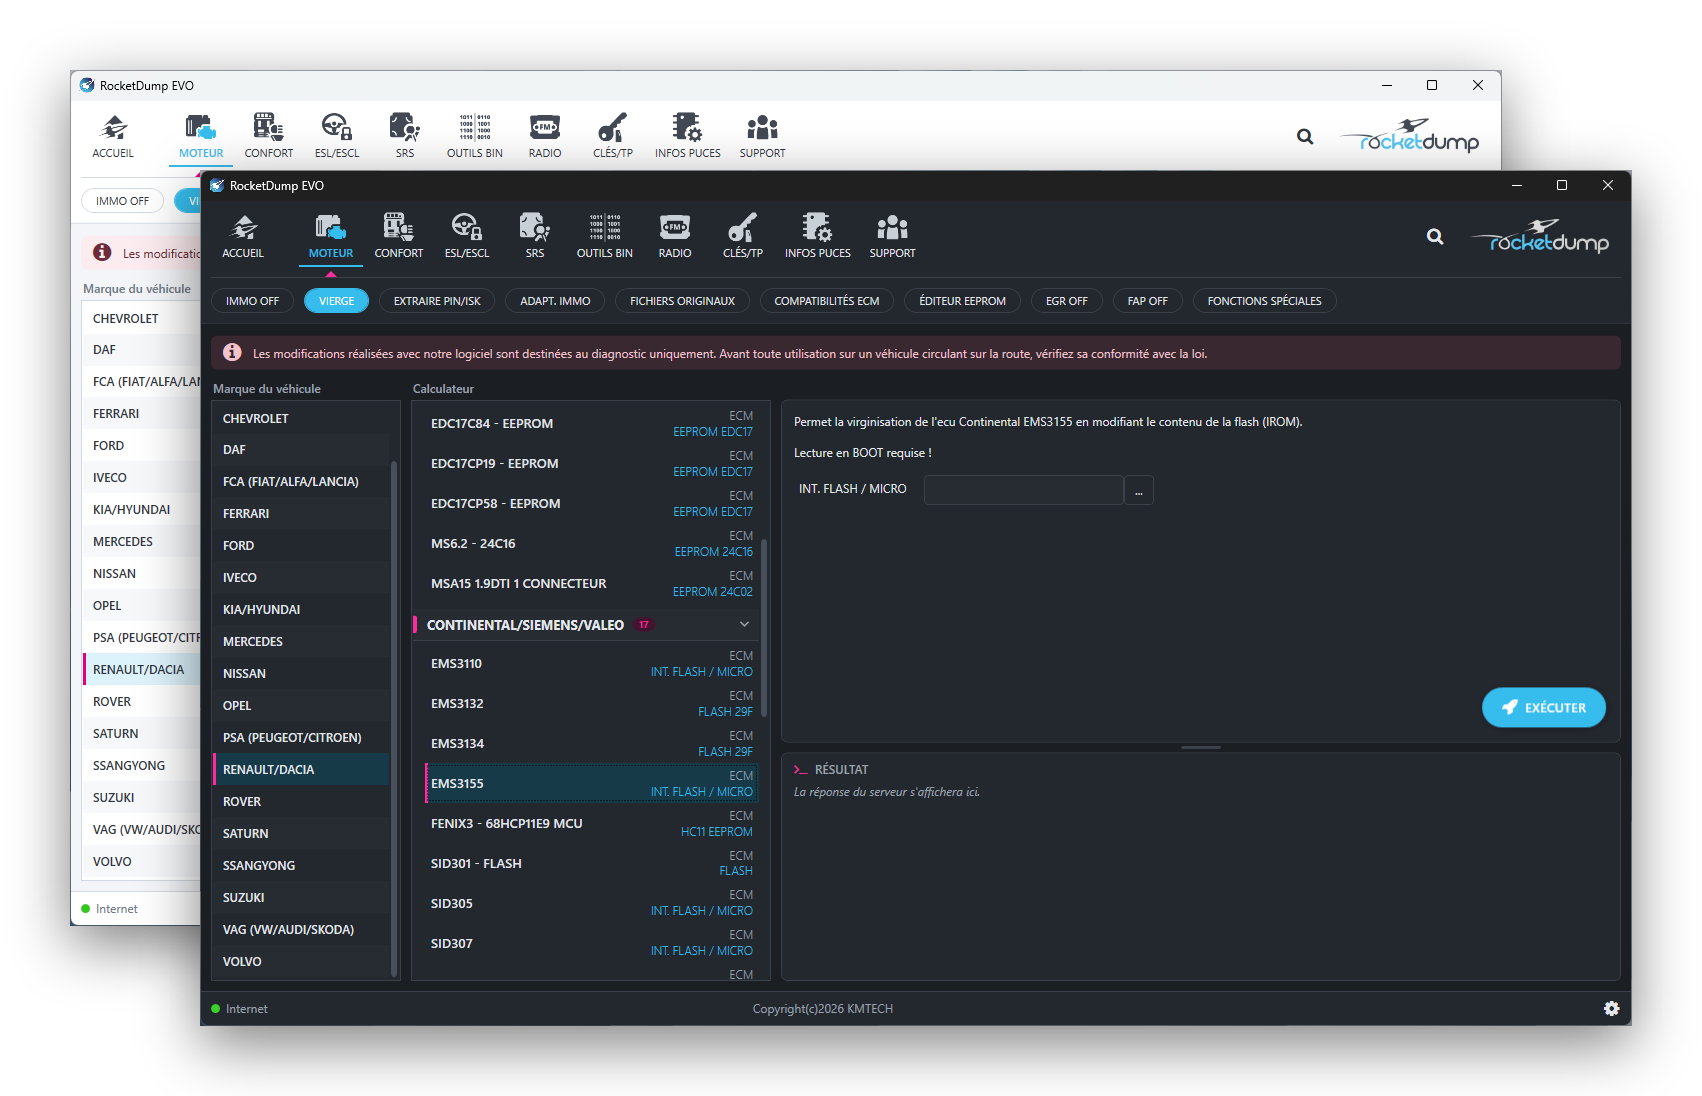Select FERRARI in light window brand list
1702x1096 pixels.
[x=140, y=413]
